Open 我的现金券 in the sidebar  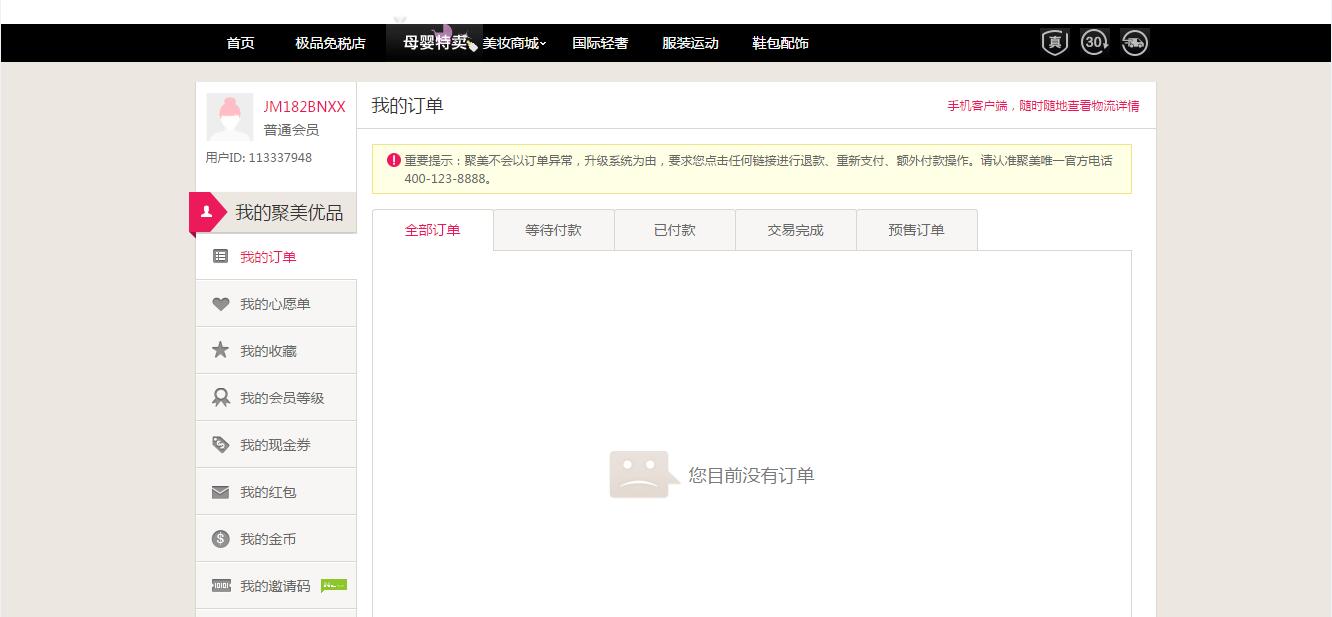276,445
